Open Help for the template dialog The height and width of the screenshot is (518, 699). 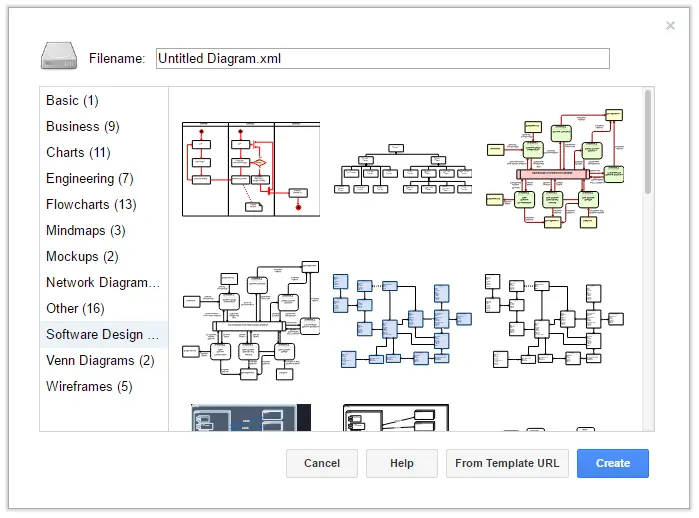coord(402,463)
